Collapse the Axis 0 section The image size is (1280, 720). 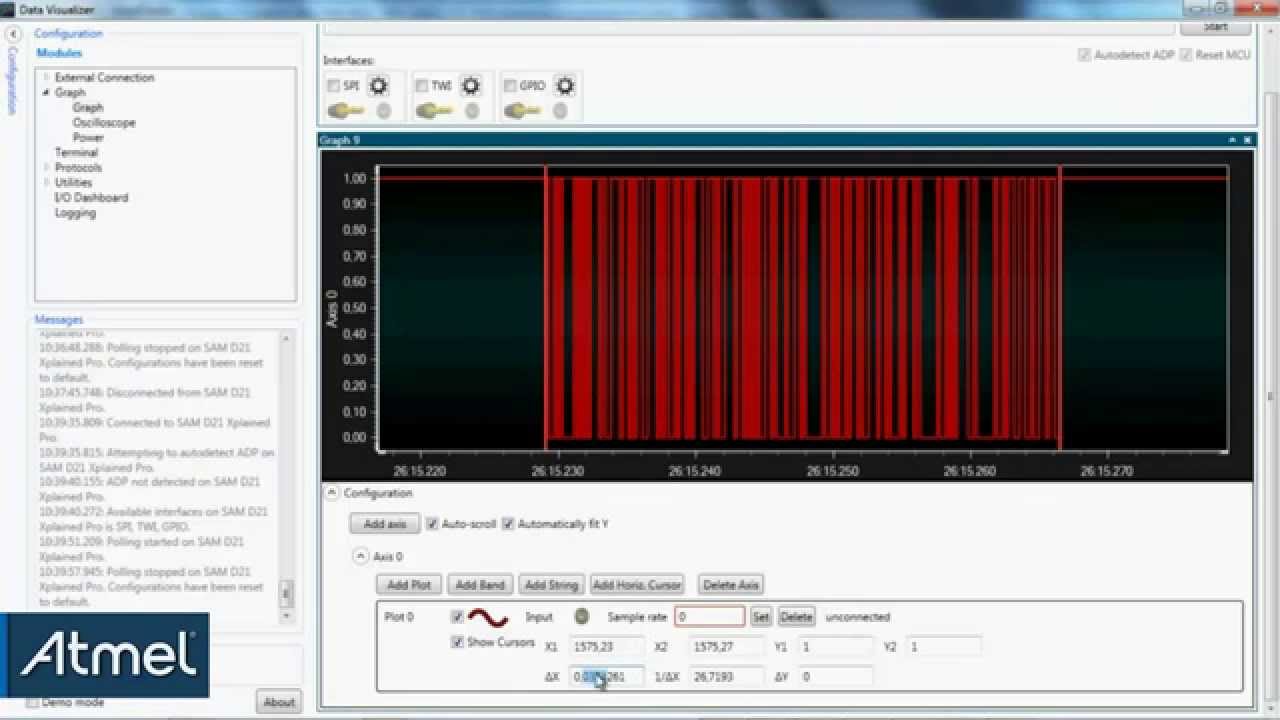click(361, 556)
